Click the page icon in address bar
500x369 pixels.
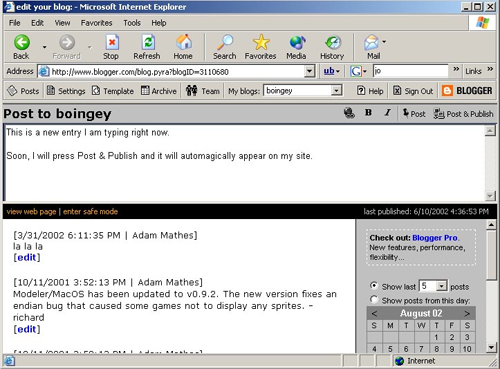point(44,71)
